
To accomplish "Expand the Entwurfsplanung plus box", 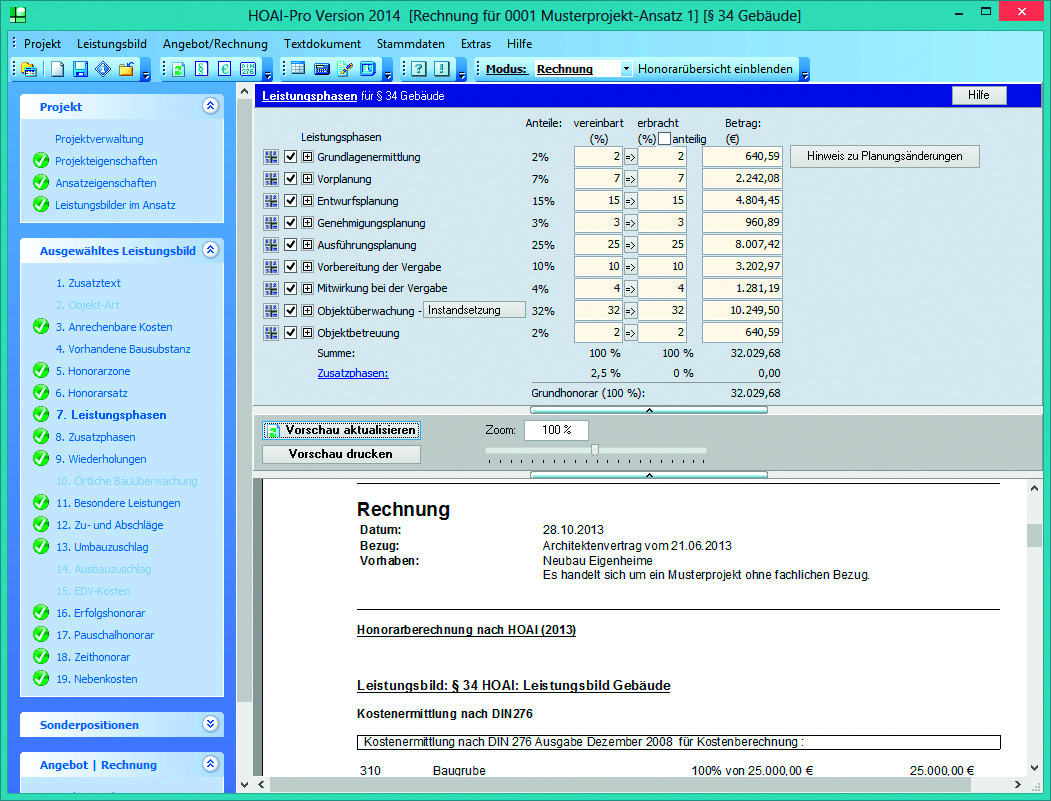I will click(x=307, y=200).
